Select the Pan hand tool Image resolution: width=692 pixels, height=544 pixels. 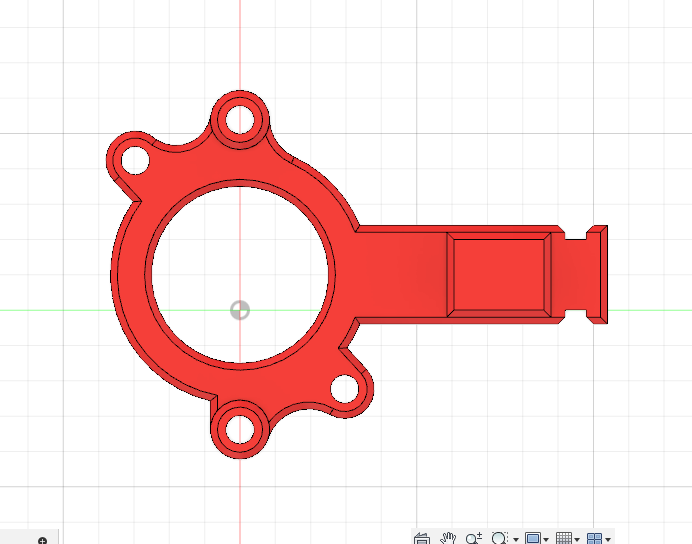coord(448,538)
